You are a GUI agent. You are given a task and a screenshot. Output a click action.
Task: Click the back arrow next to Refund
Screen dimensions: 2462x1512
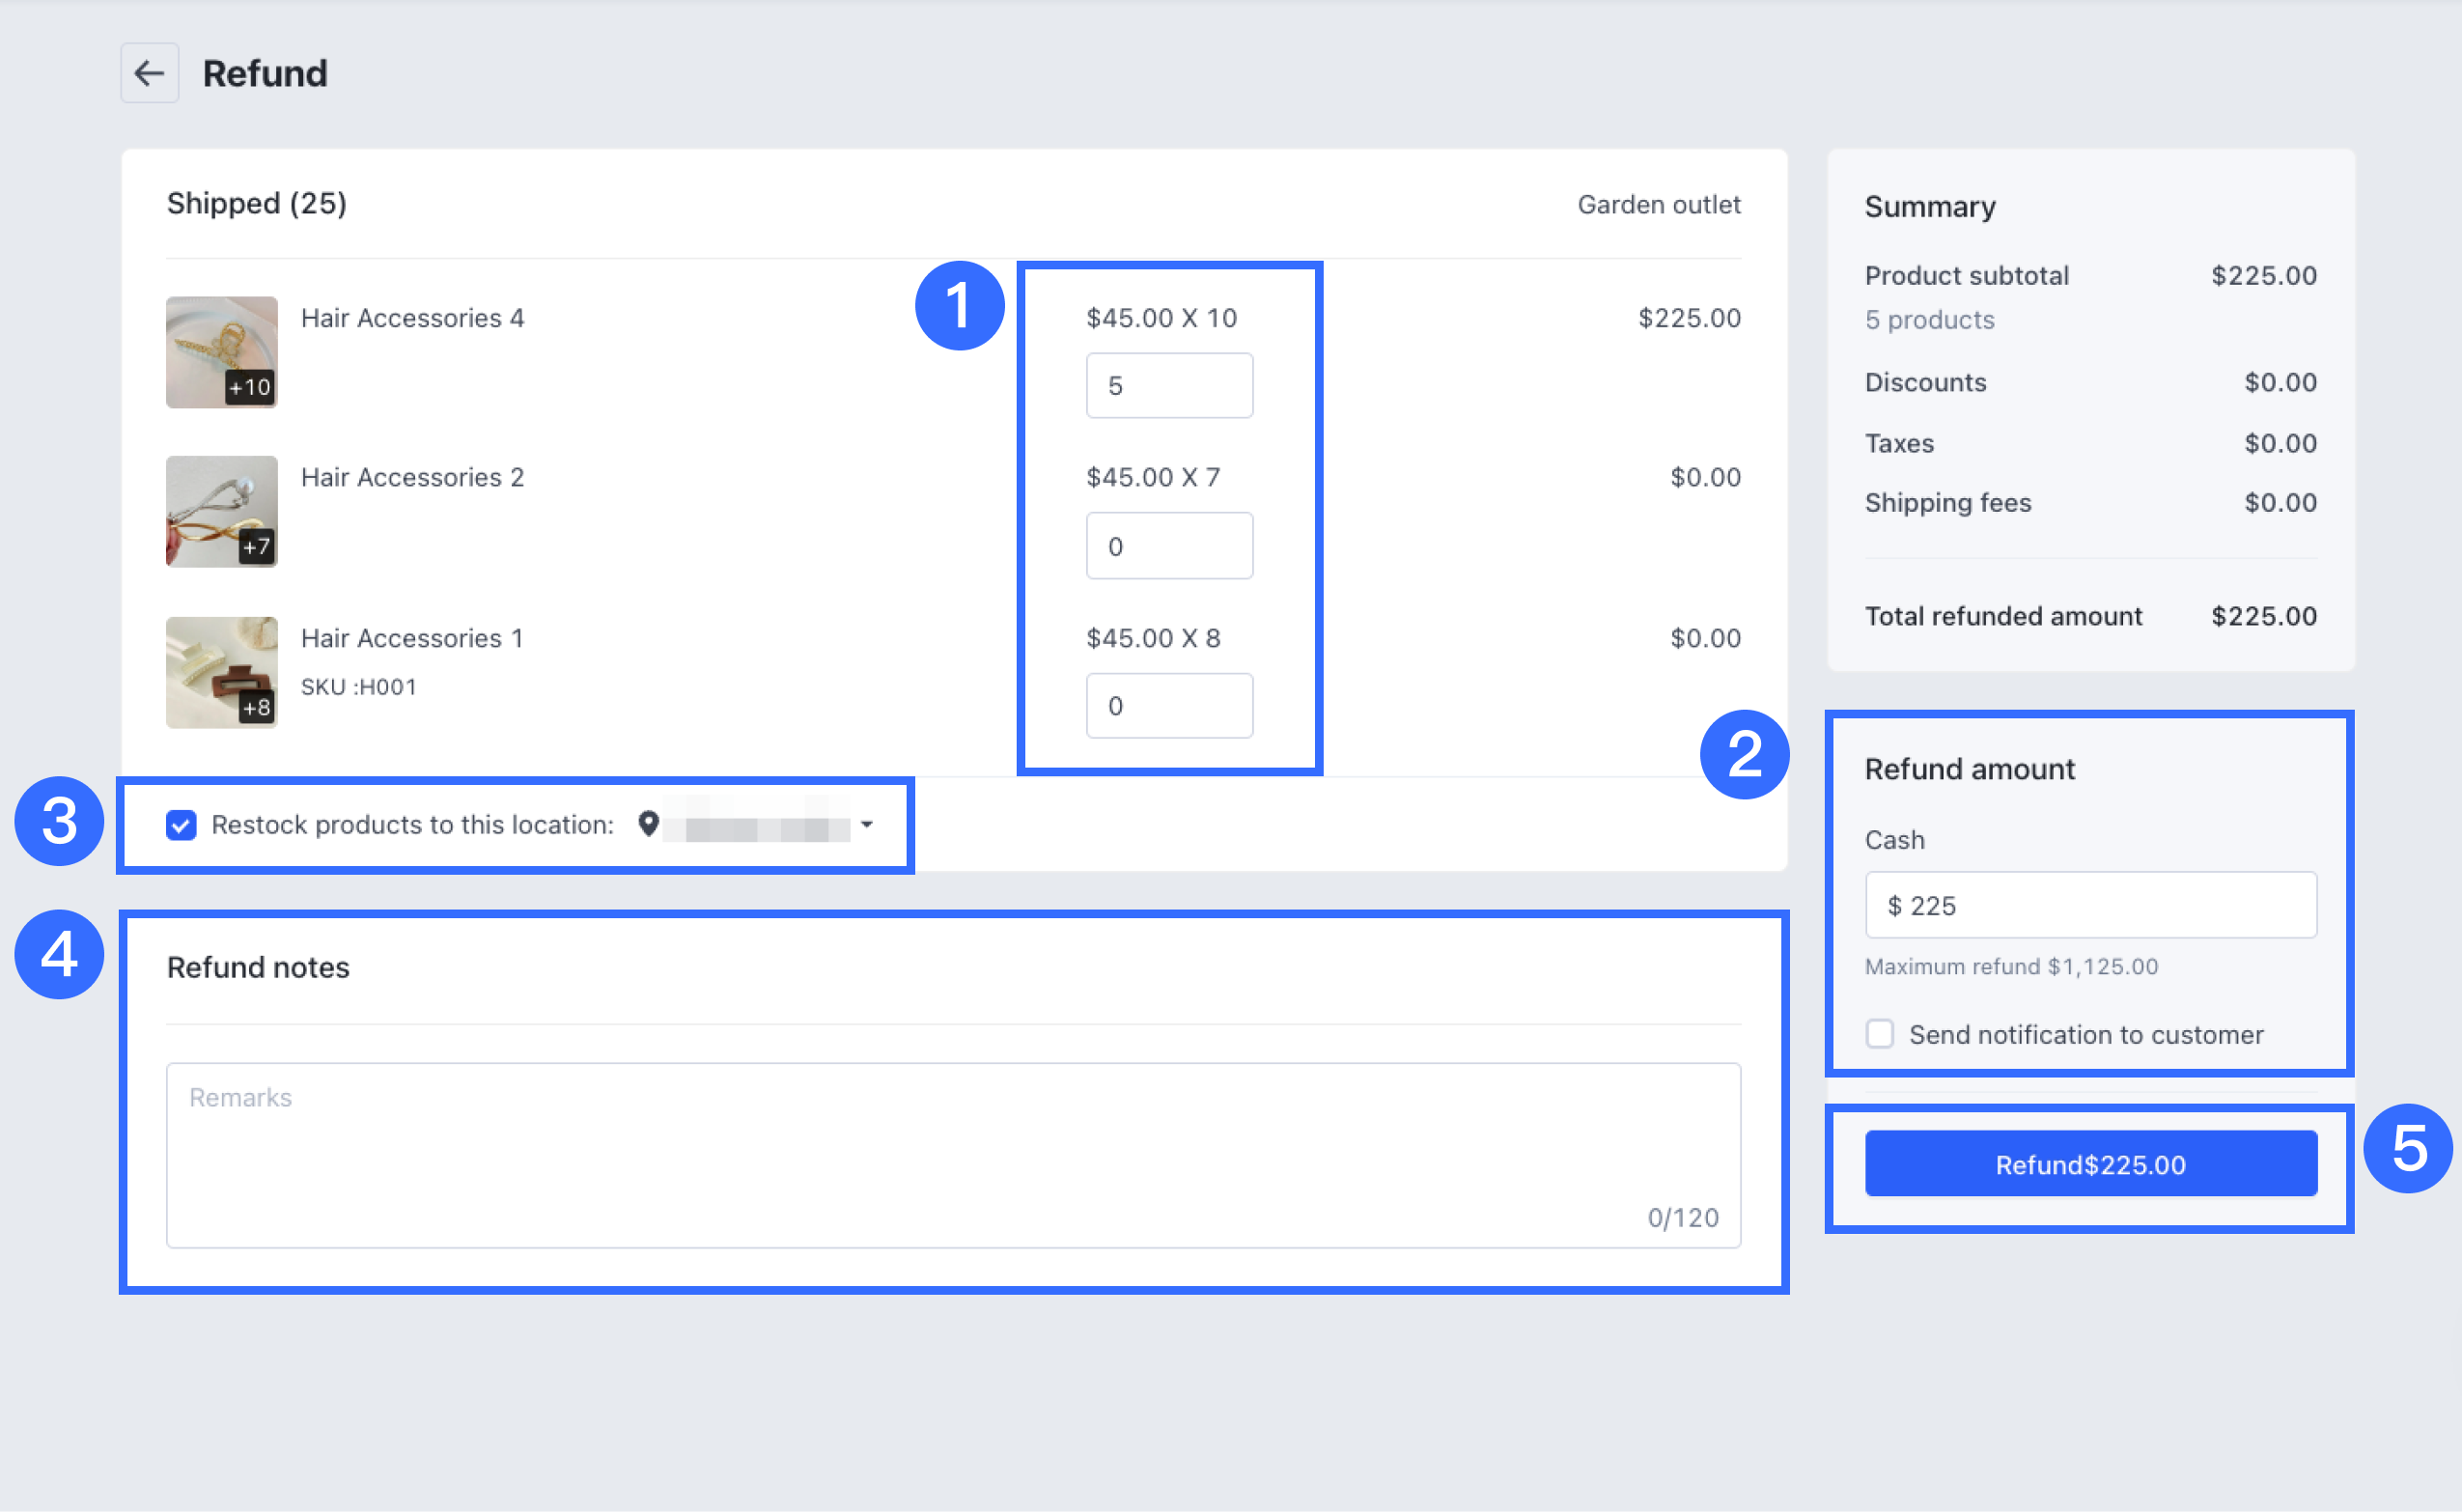coord(149,73)
